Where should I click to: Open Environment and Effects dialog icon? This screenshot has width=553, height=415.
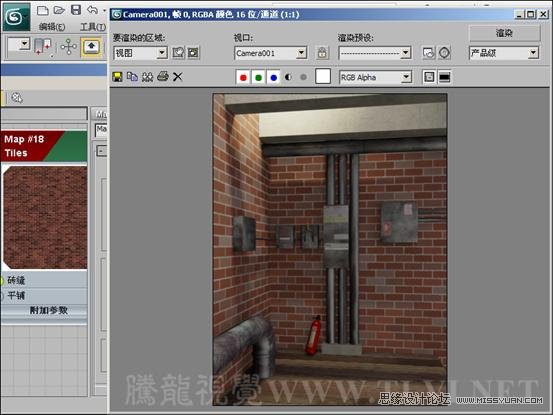444,53
